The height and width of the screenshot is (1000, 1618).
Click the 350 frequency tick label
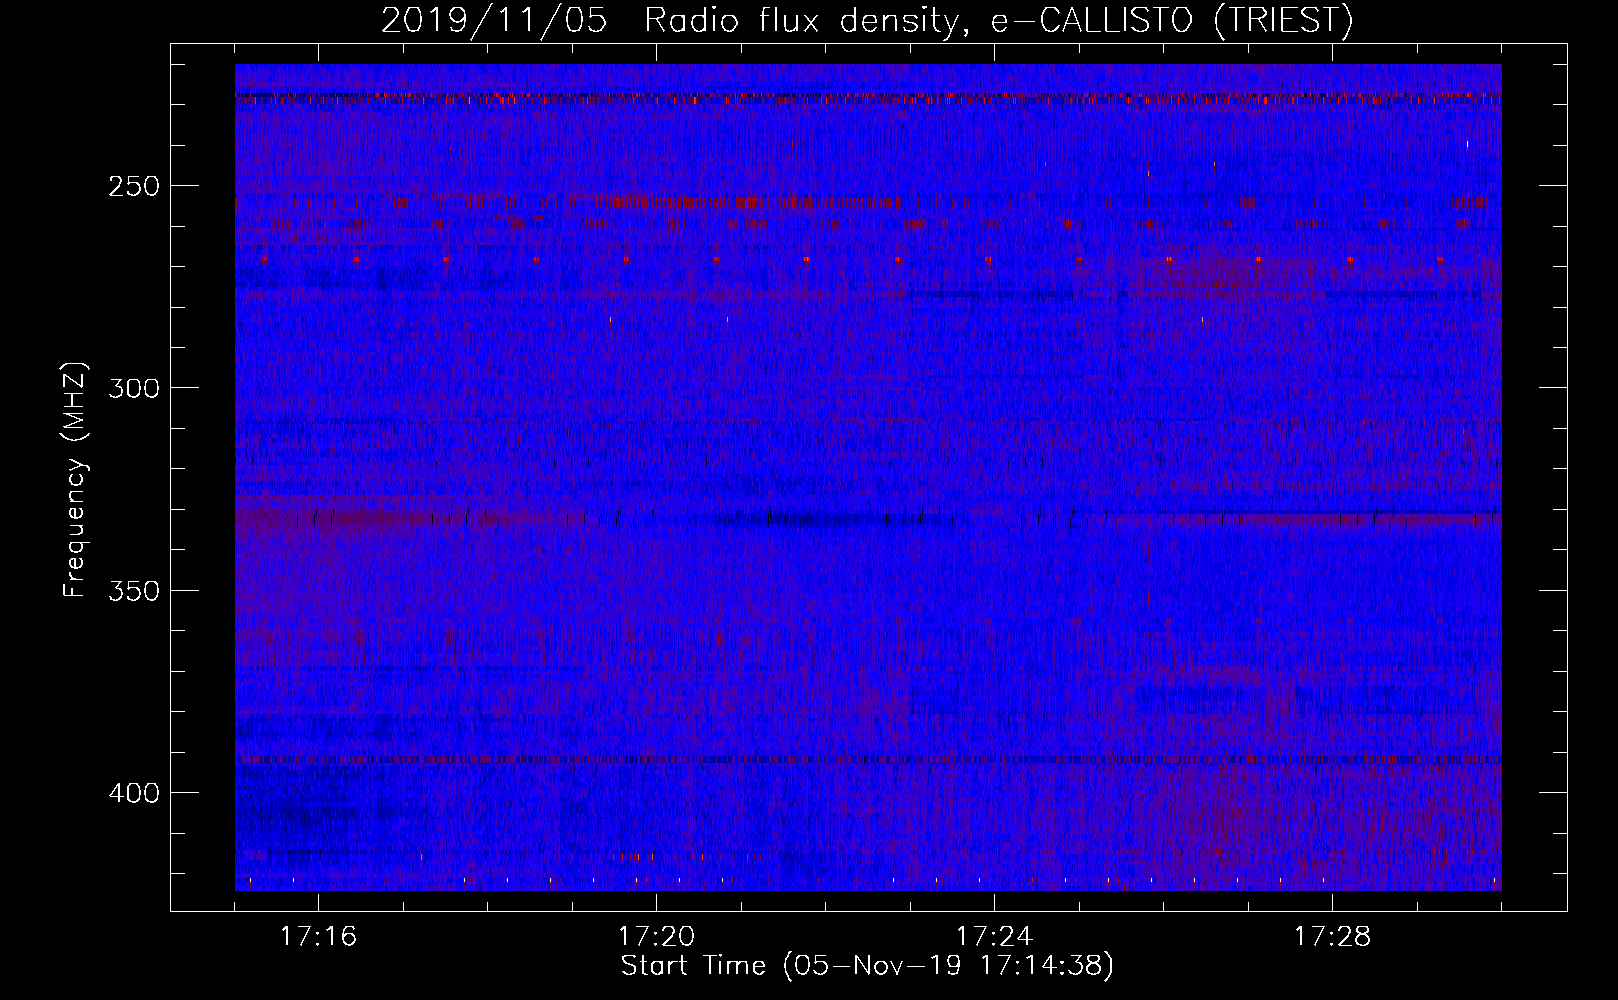pos(134,591)
